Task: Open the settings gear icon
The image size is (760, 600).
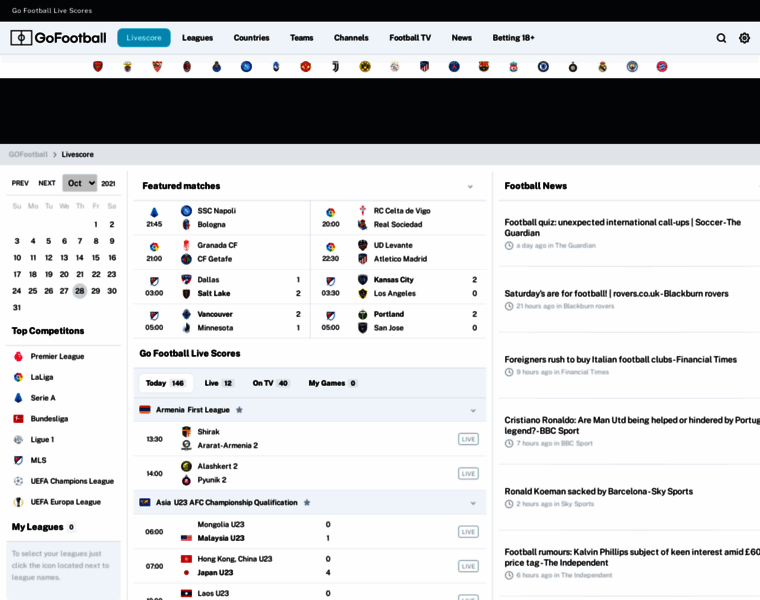Action: 744,38
